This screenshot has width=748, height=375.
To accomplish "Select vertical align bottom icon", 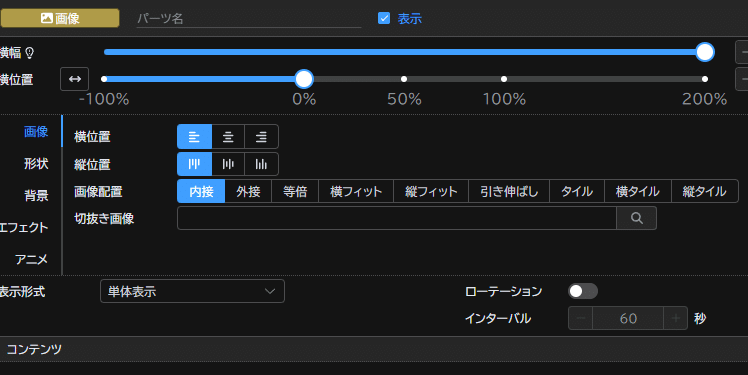I will 261,164.
